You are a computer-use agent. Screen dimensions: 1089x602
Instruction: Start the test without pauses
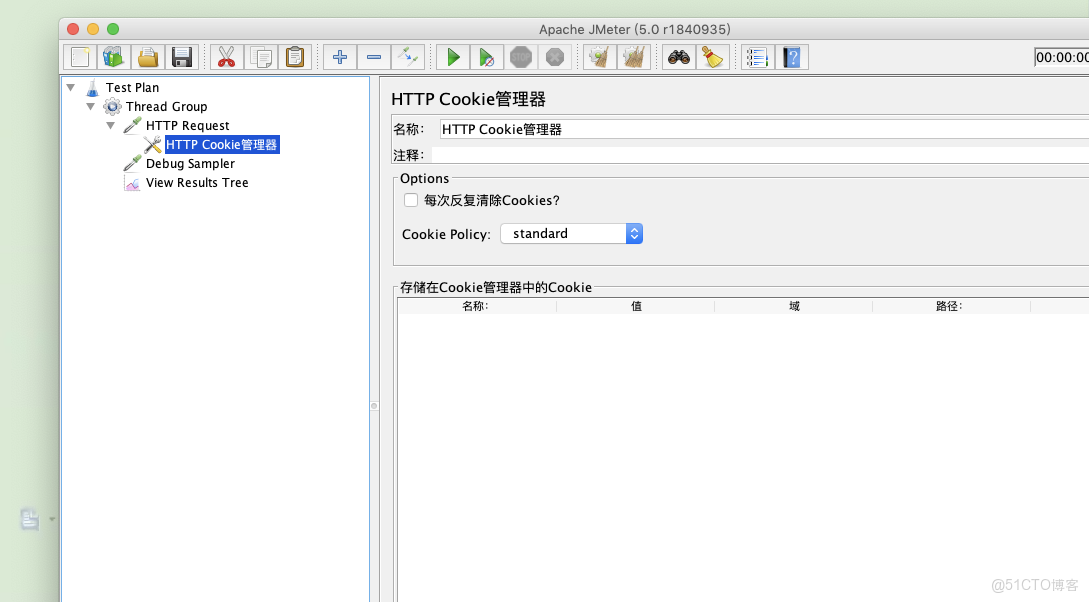click(x=487, y=57)
